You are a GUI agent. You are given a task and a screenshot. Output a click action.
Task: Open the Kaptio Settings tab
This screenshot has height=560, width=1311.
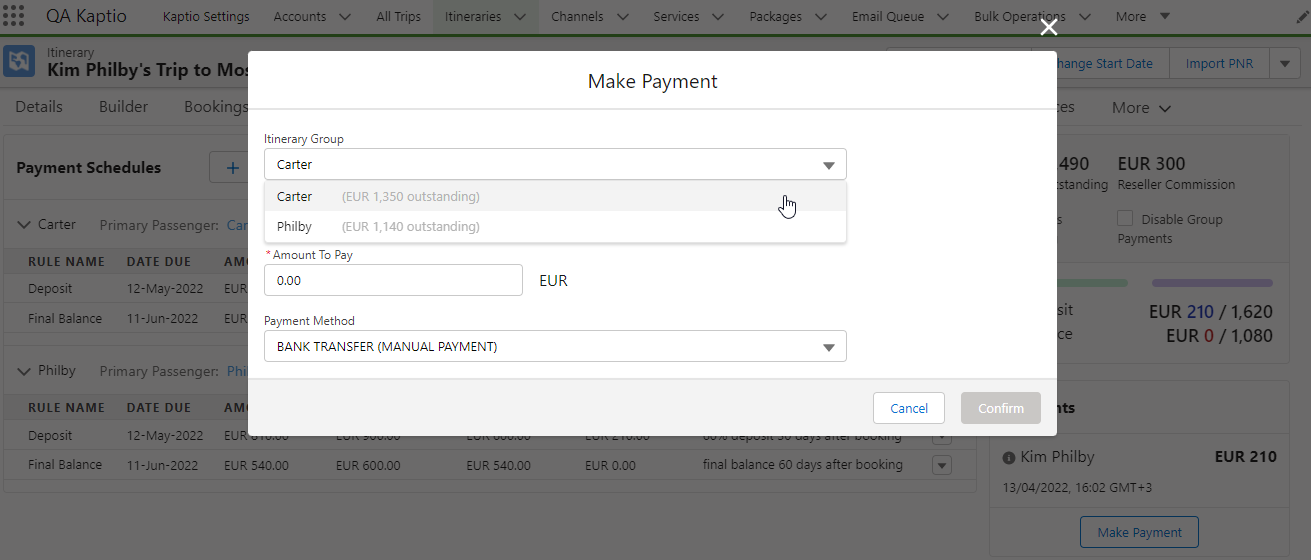pyautogui.click(x=206, y=16)
